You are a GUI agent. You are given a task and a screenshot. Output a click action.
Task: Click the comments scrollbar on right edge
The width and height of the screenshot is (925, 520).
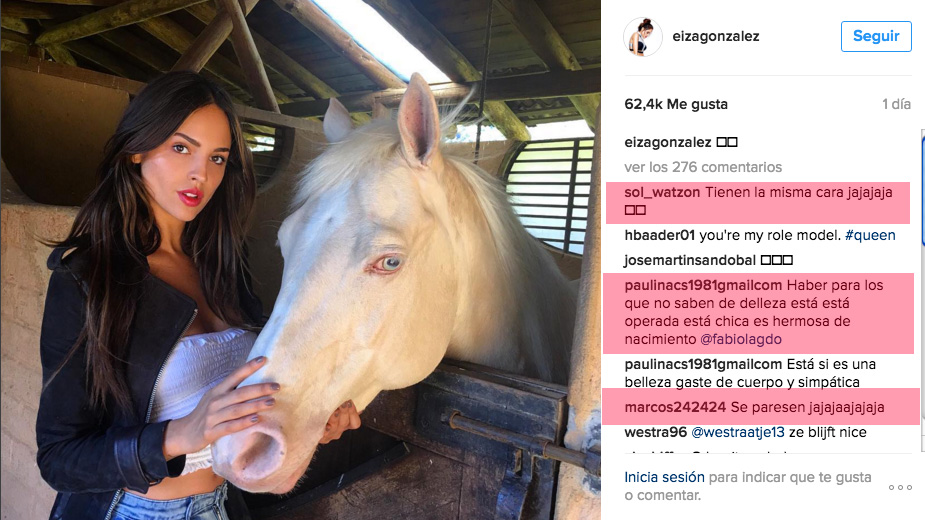[x=923, y=188]
